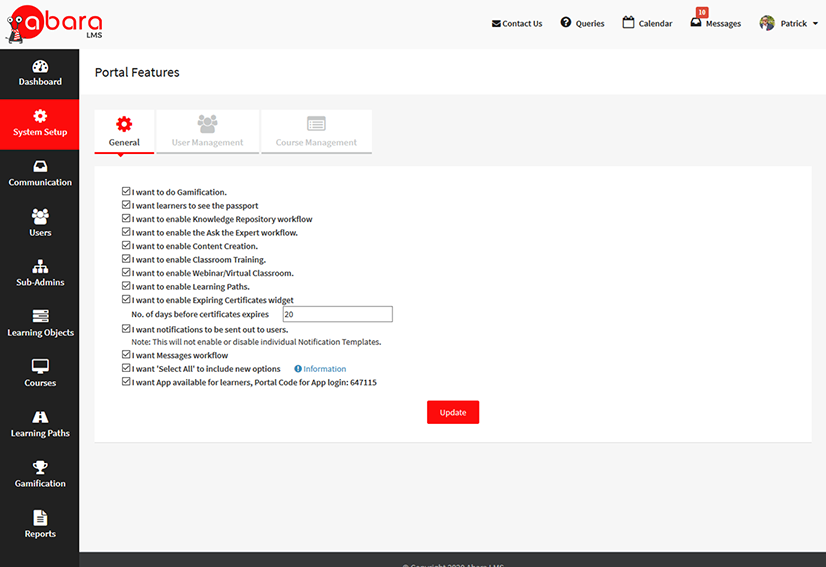Open the Courses monitor icon
Viewport: 826px width, 567px height.
pyautogui.click(x=40, y=366)
